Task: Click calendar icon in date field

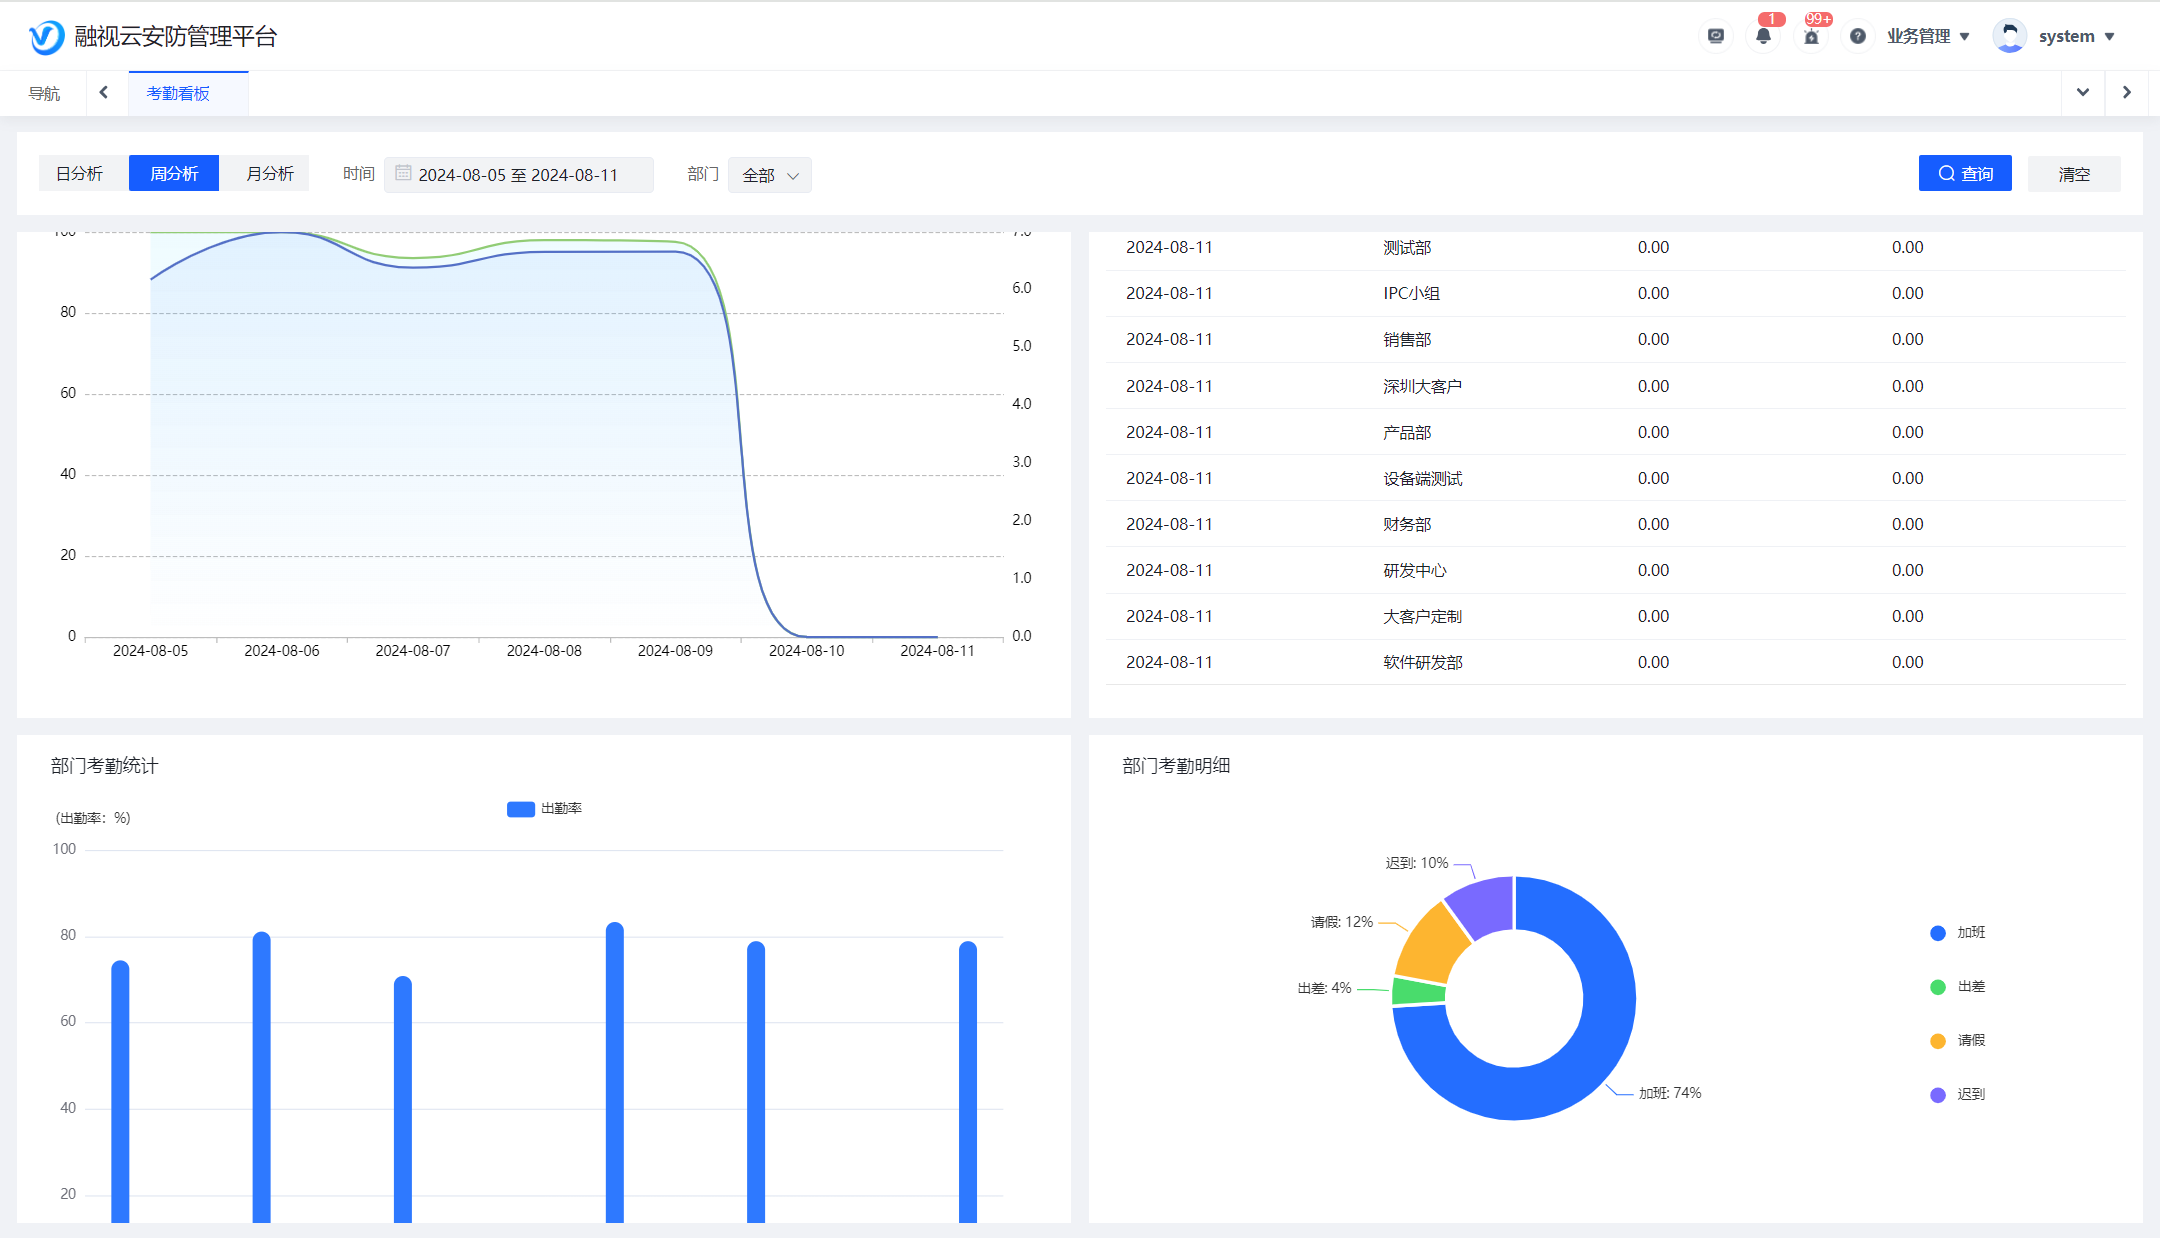Action: click(x=403, y=173)
